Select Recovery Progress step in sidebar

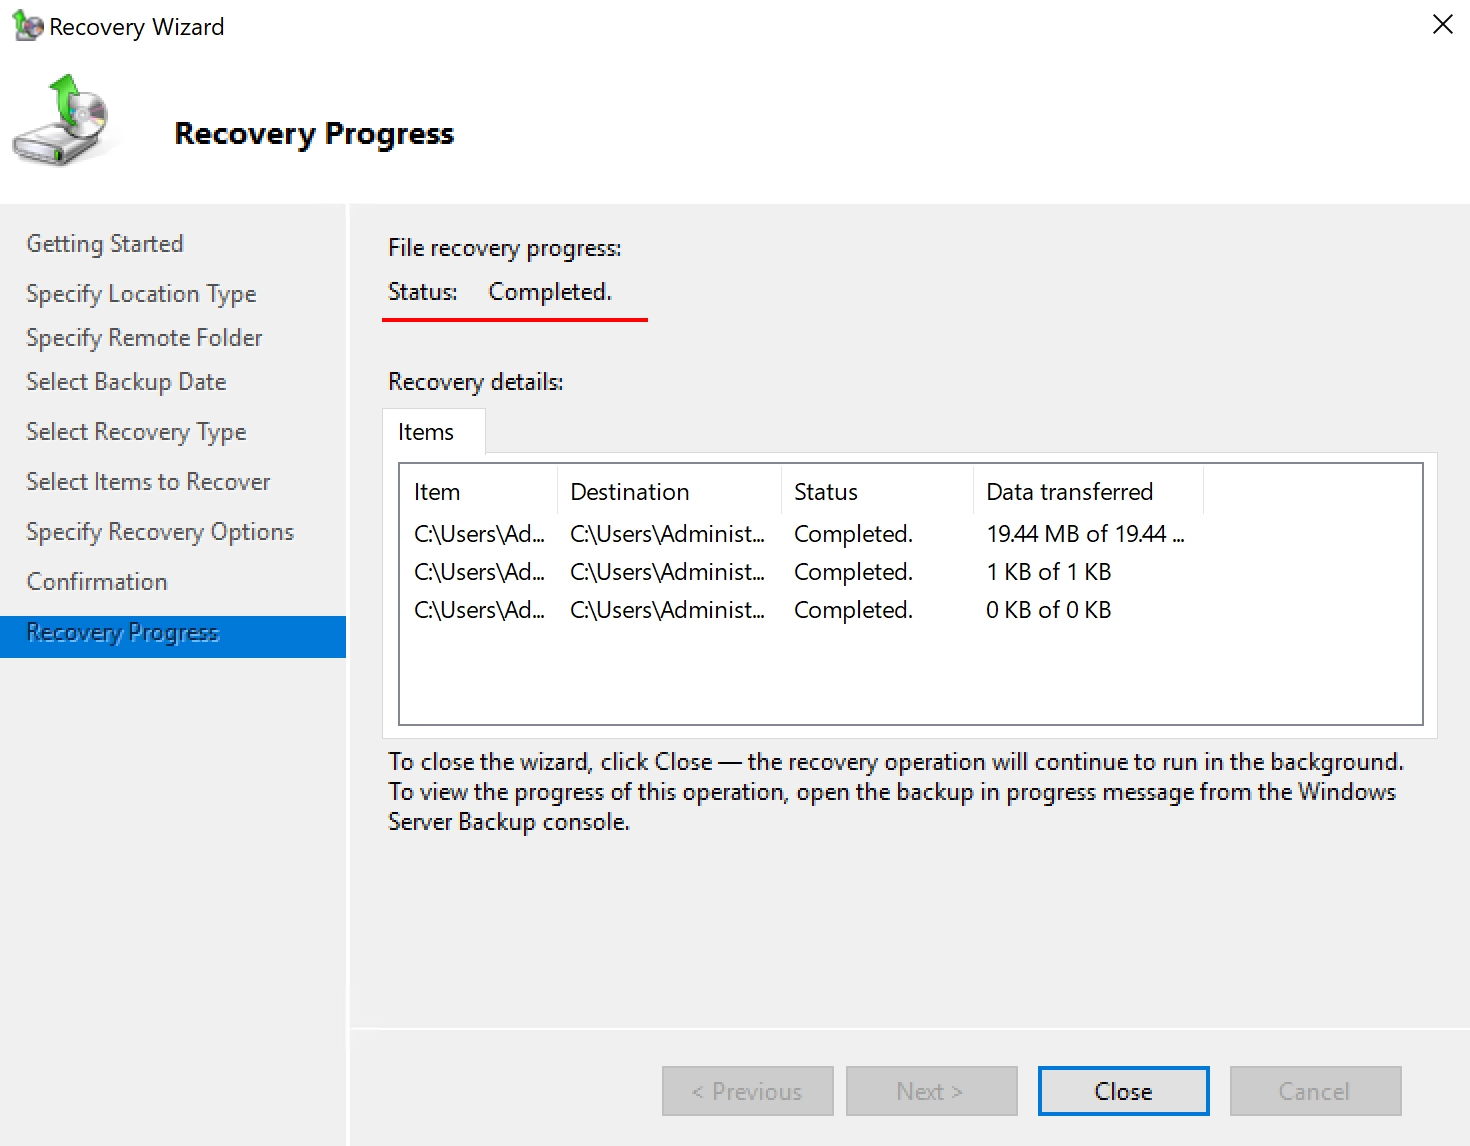123,633
